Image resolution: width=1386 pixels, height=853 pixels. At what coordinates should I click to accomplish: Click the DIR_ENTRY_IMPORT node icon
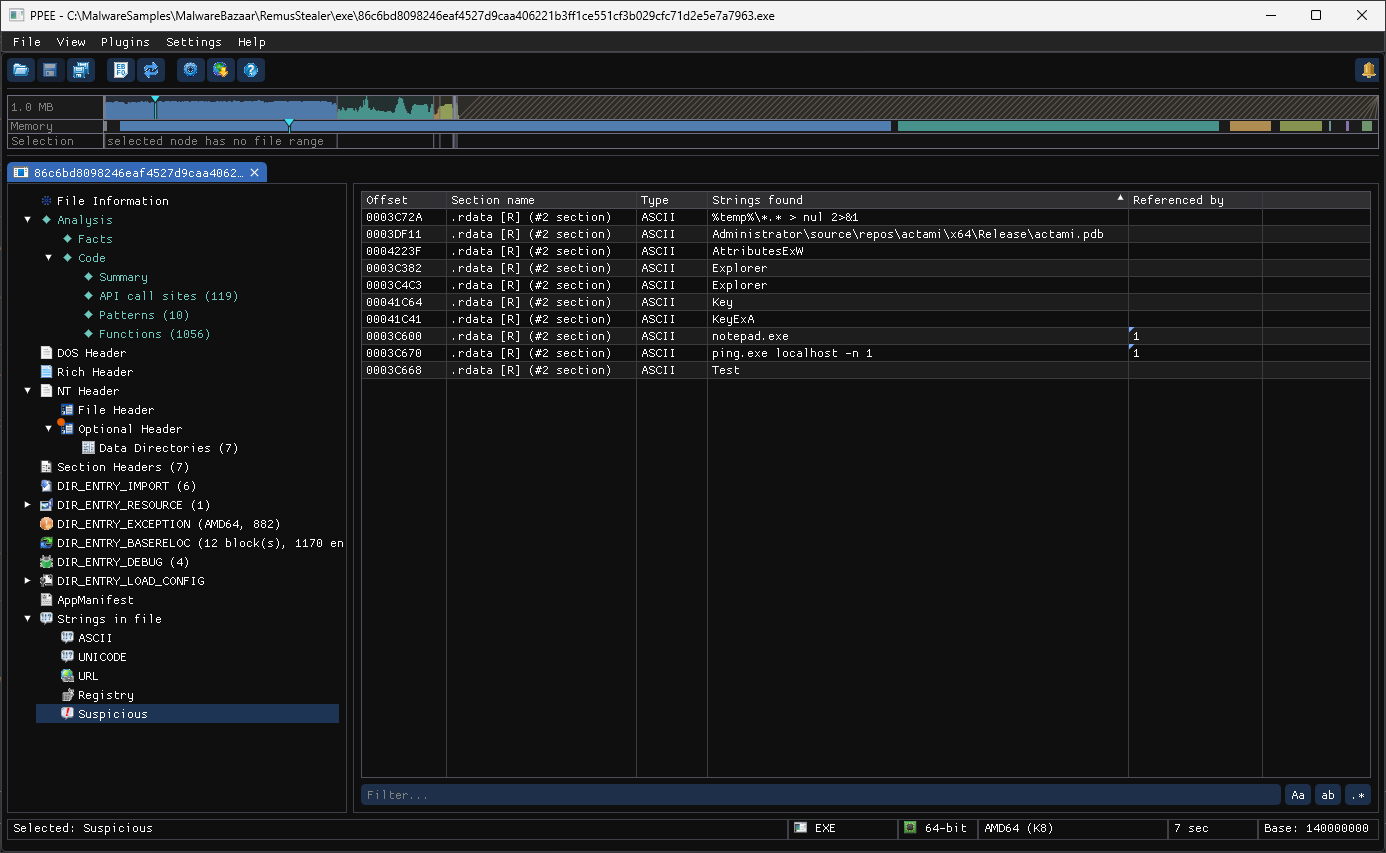click(46, 486)
